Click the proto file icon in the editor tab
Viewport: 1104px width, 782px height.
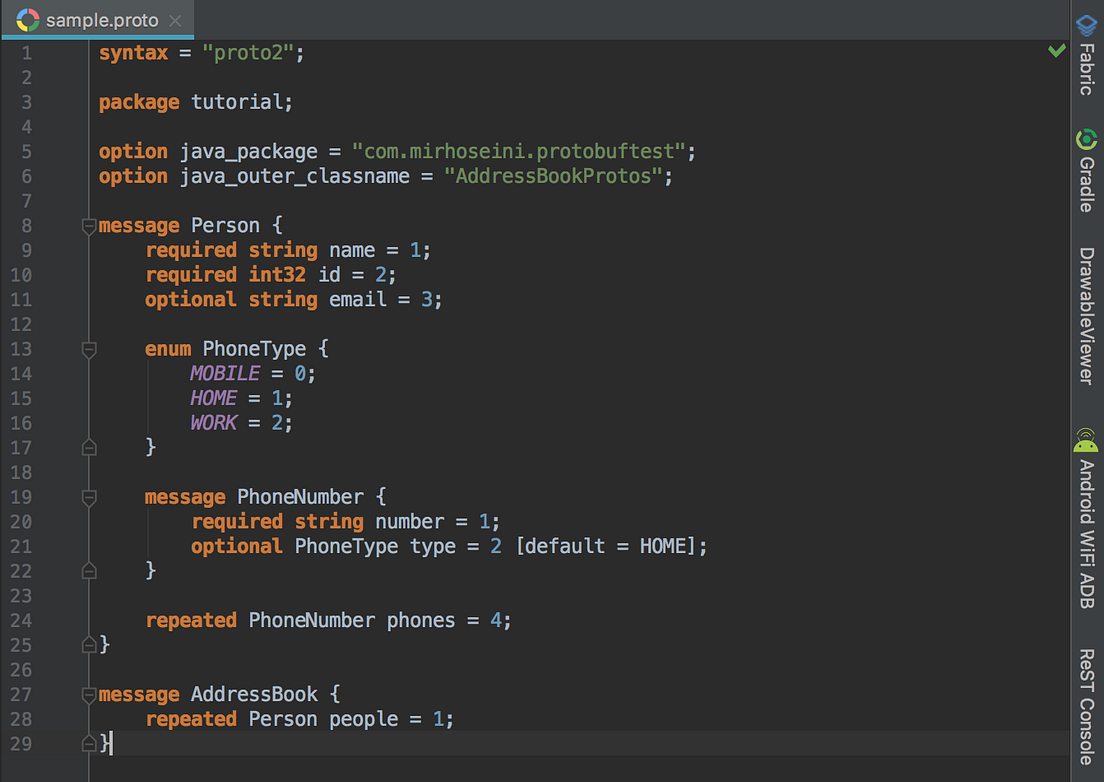tap(27, 19)
